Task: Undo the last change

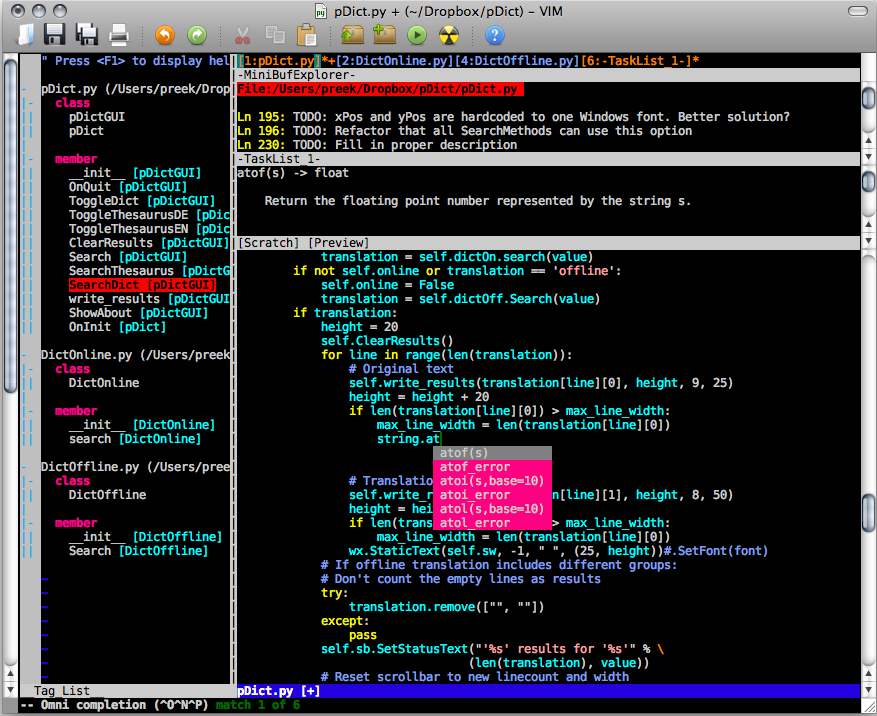Action: (x=165, y=36)
